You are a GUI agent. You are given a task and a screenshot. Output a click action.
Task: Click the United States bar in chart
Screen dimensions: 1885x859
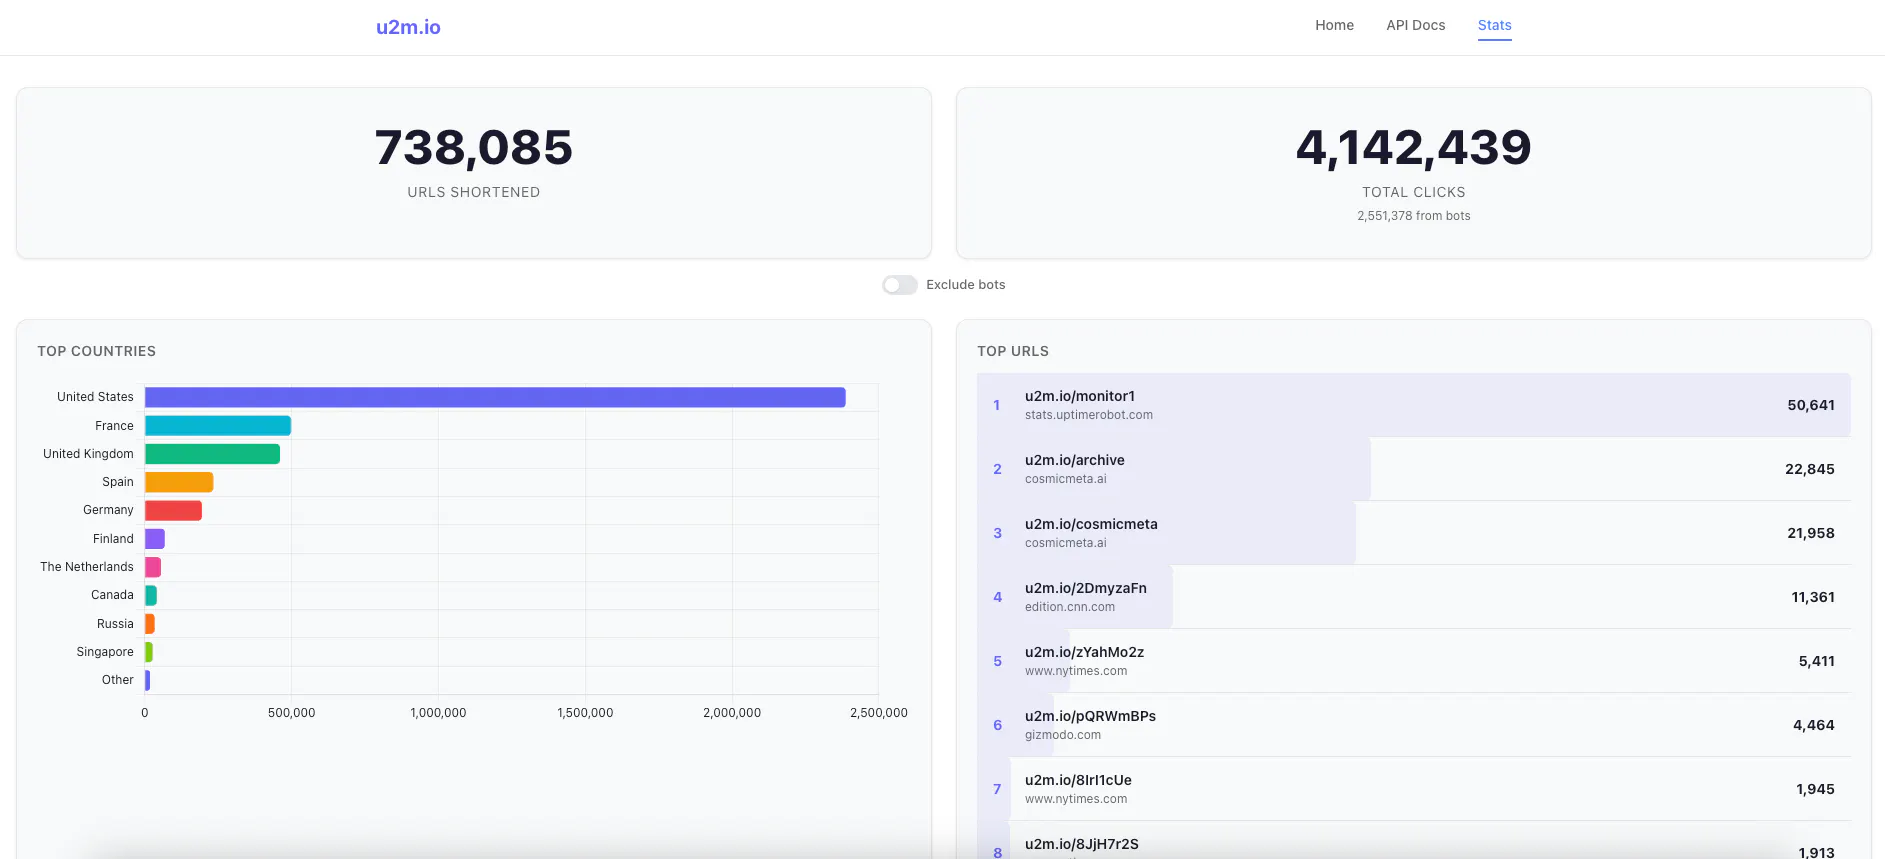point(495,397)
